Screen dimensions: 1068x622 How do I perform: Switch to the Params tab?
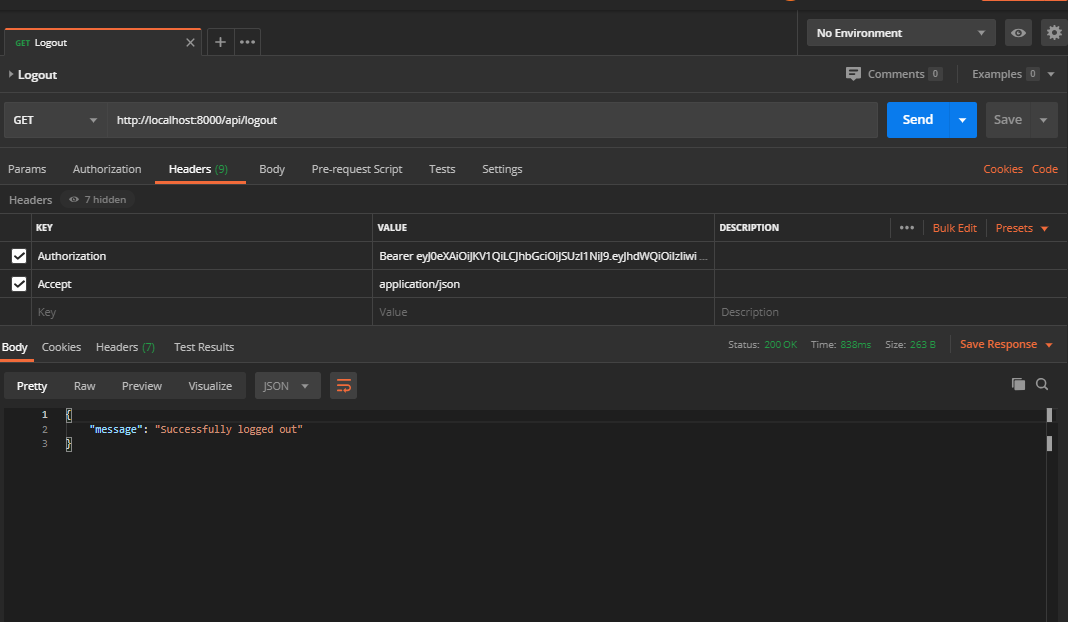click(27, 169)
